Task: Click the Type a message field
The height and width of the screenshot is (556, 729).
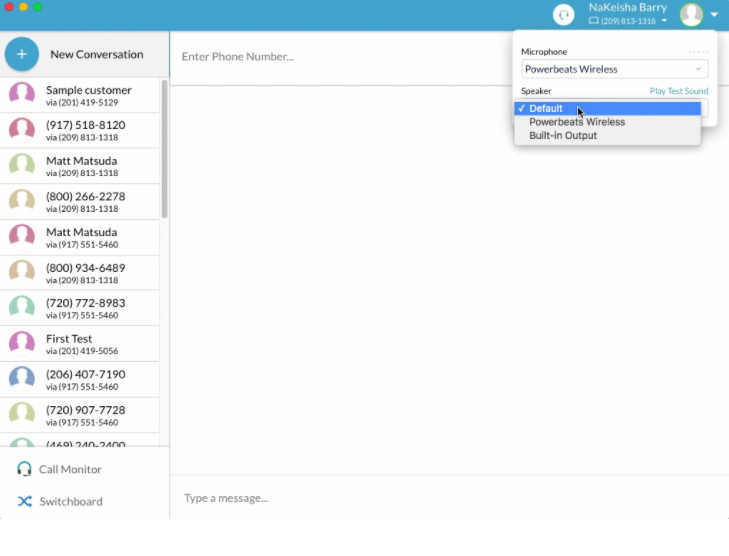Action: pyautogui.click(x=449, y=498)
